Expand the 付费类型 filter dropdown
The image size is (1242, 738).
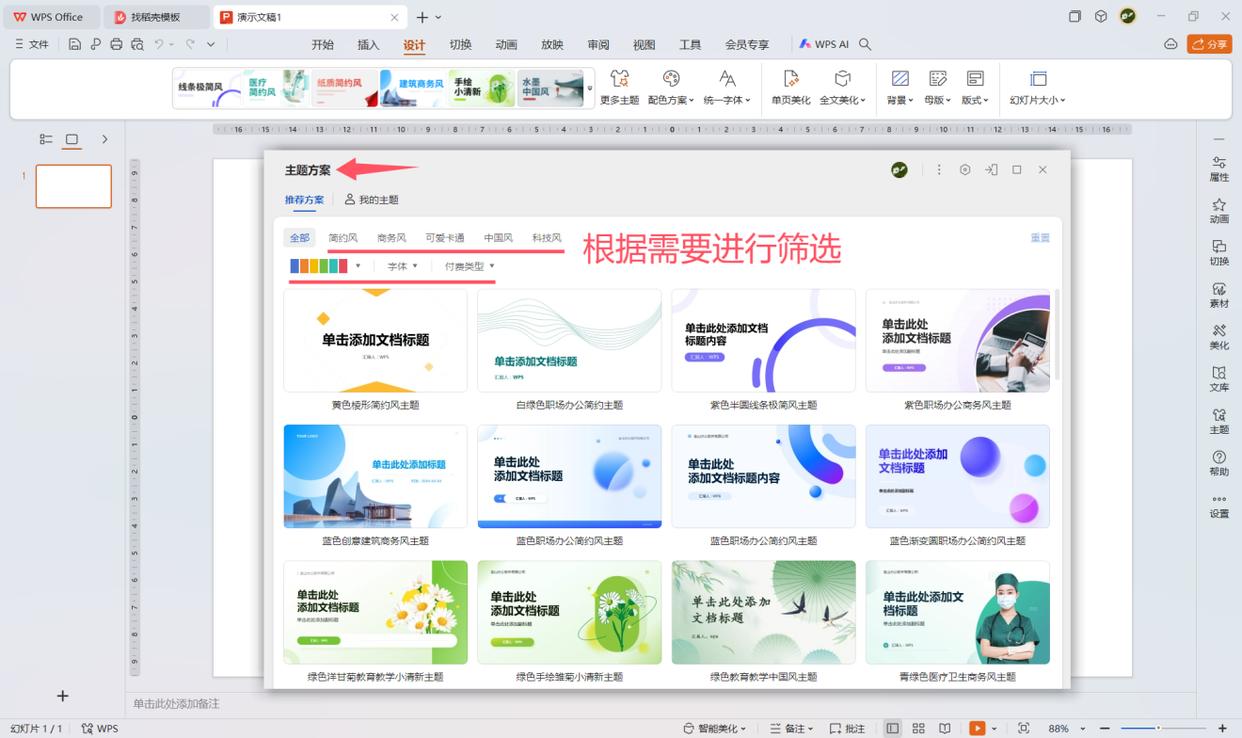click(x=469, y=266)
